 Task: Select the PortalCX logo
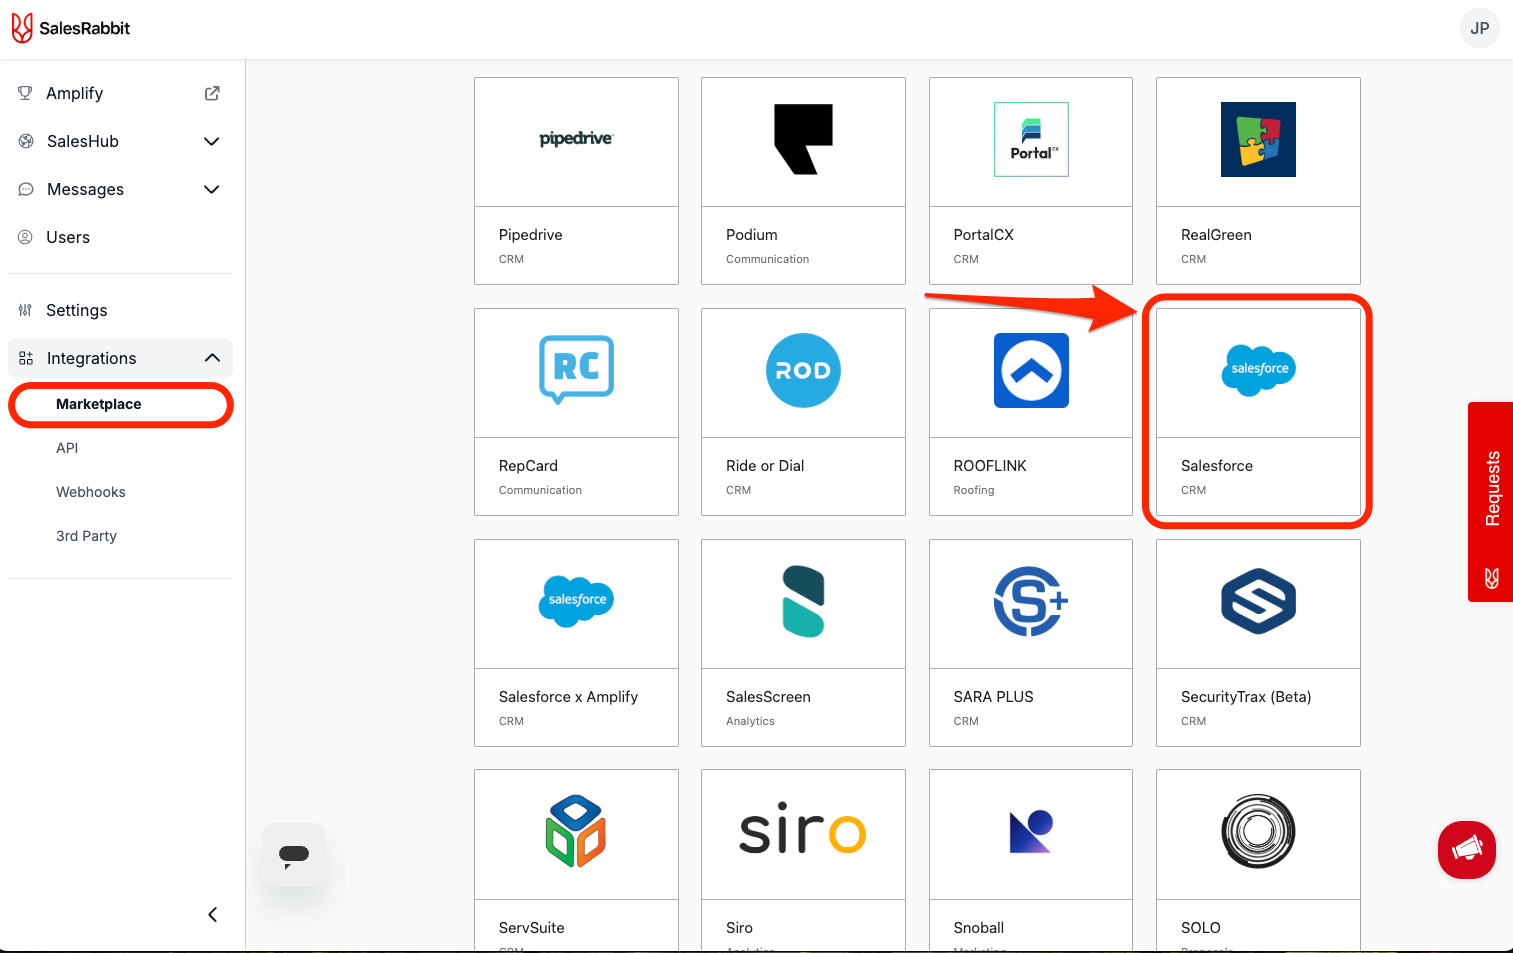tap(1031, 139)
